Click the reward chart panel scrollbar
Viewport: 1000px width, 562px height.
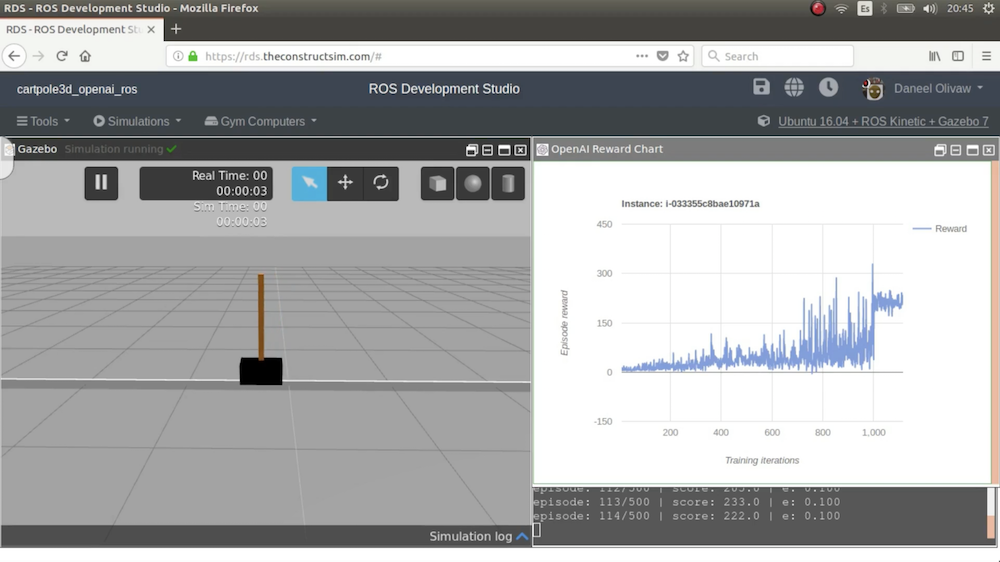pos(995,322)
